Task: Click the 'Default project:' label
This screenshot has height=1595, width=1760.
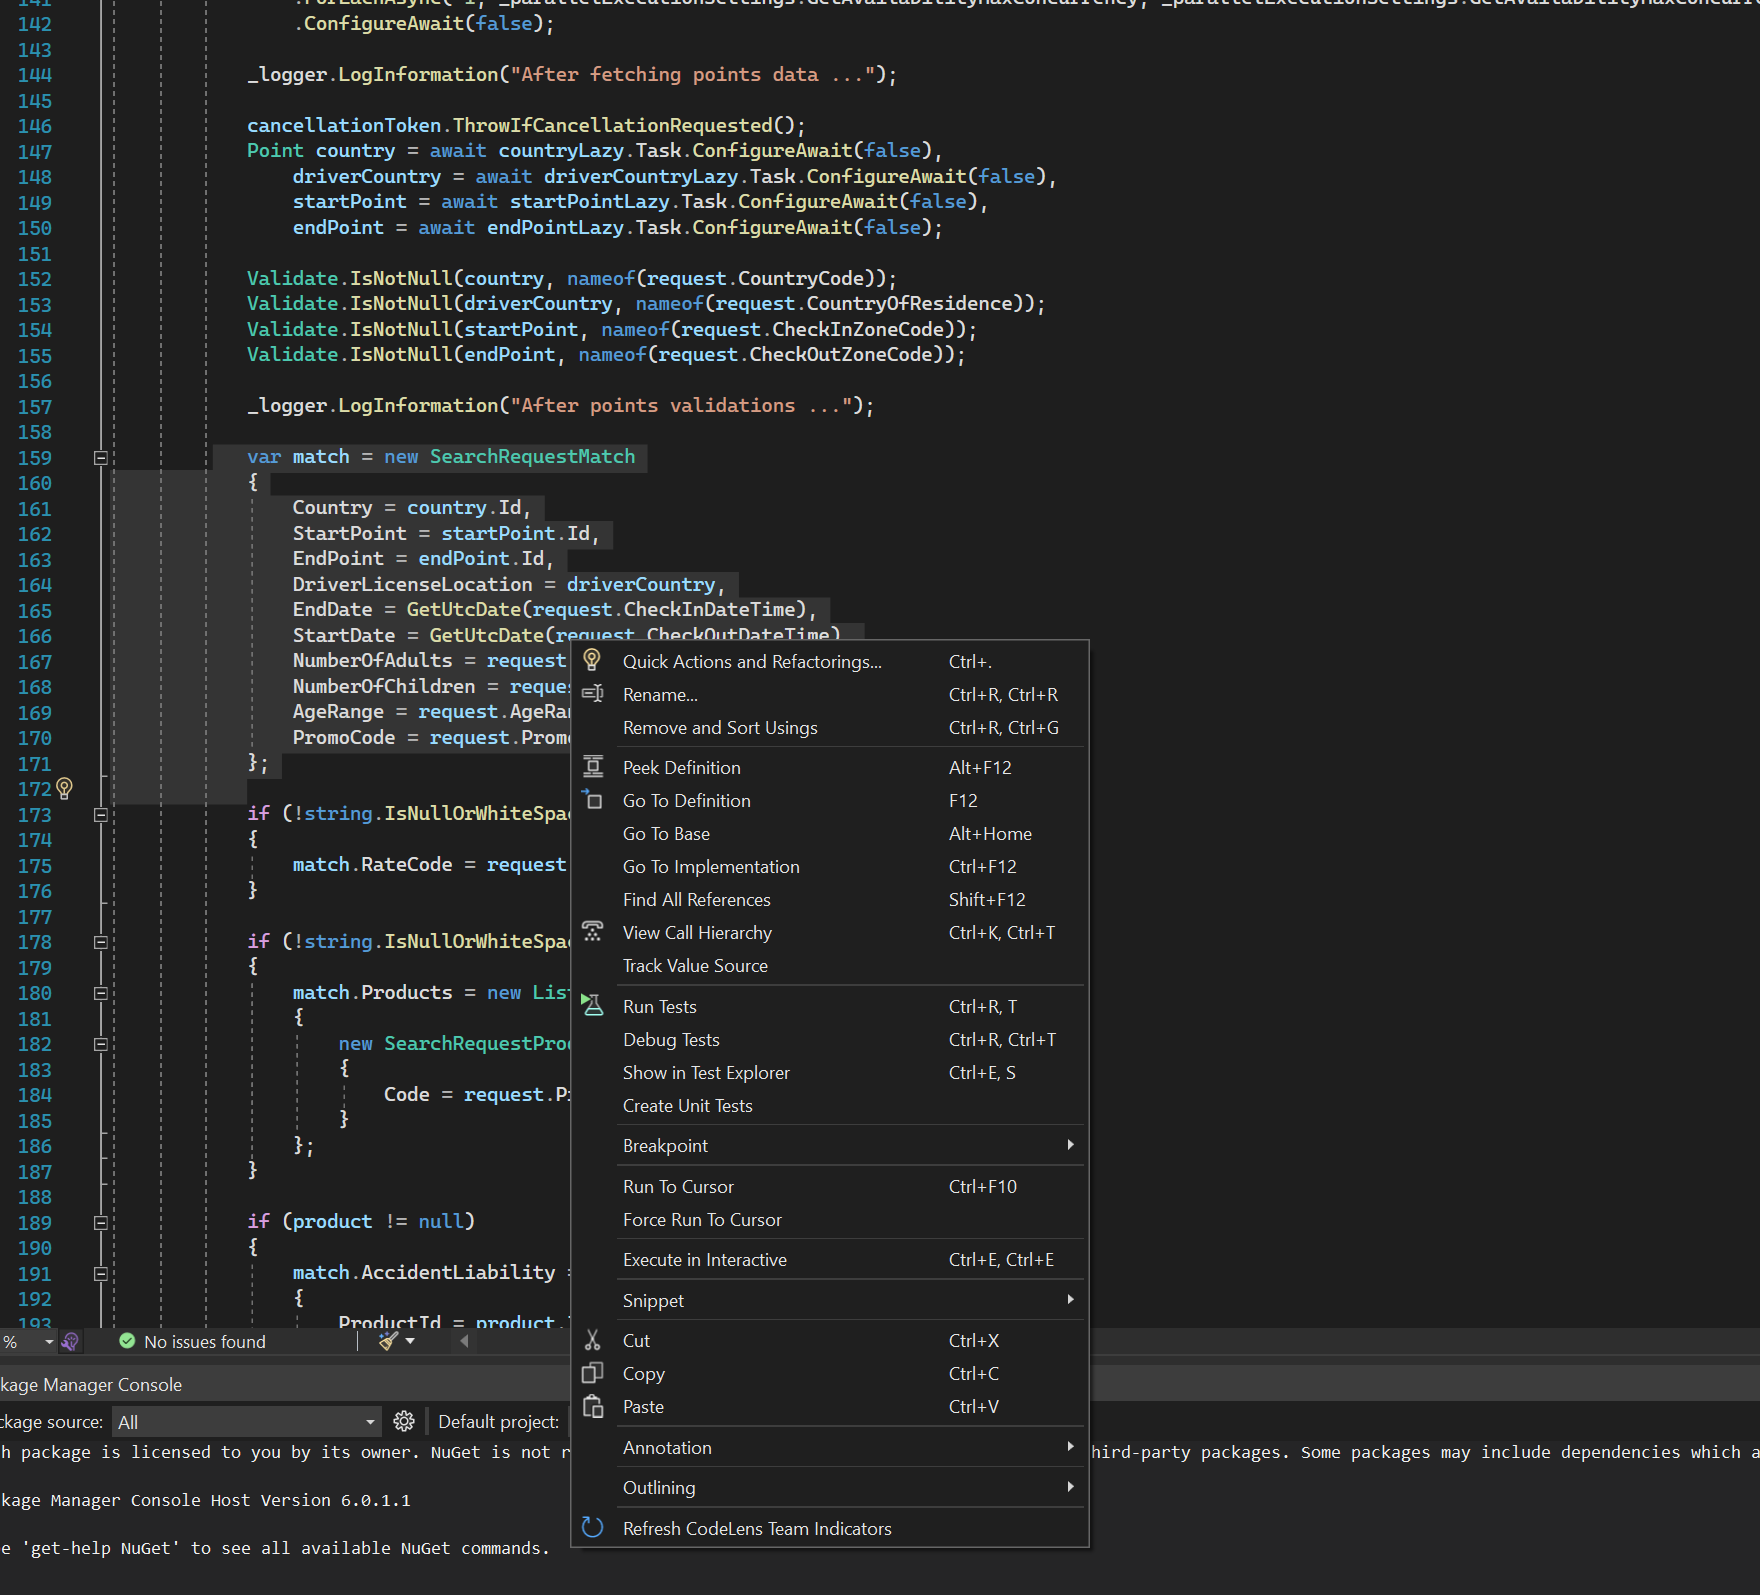Action: (x=498, y=1421)
